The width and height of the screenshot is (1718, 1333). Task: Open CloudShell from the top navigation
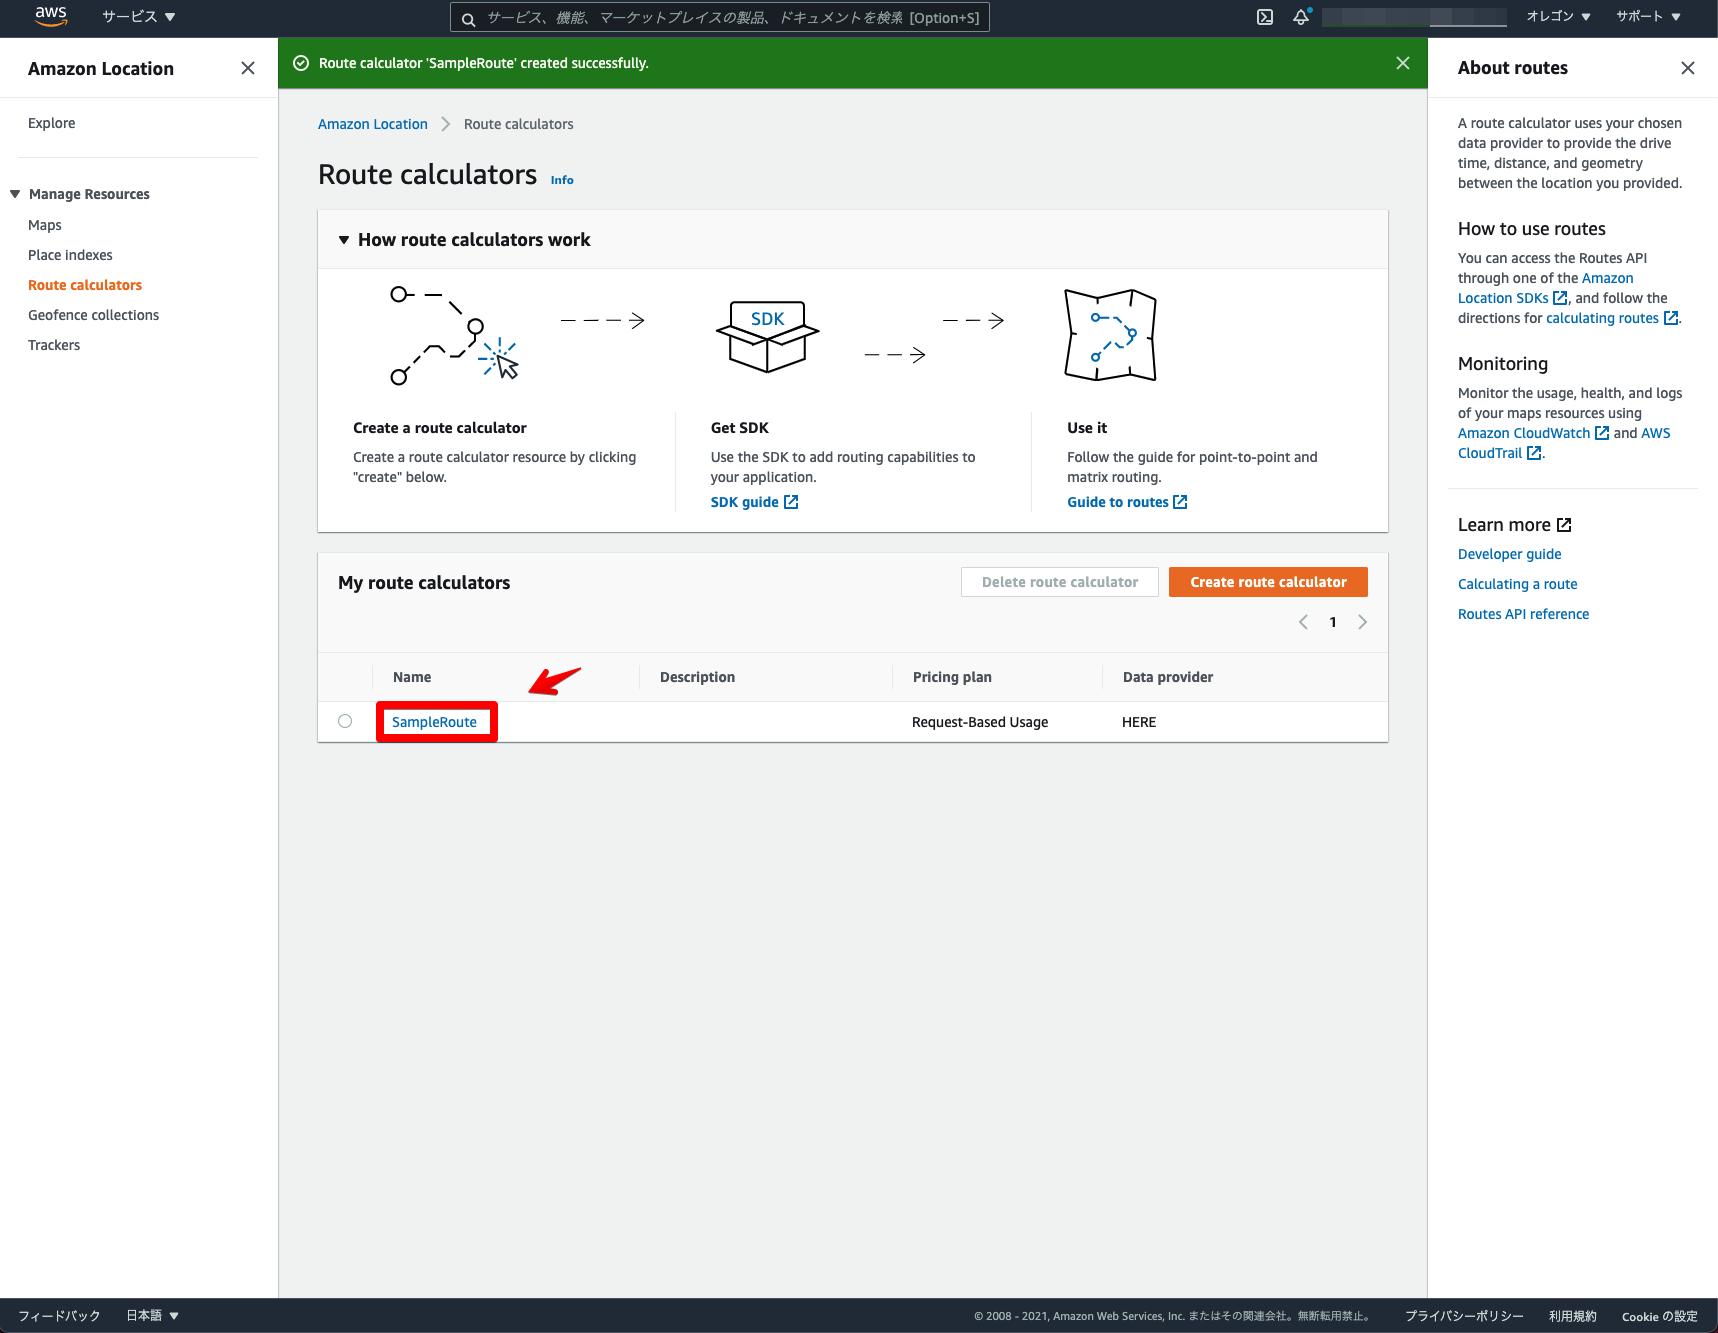(x=1265, y=17)
